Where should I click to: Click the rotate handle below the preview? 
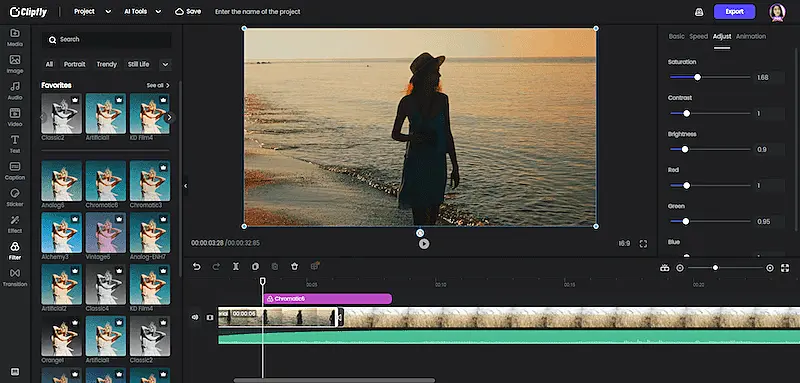click(x=420, y=233)
